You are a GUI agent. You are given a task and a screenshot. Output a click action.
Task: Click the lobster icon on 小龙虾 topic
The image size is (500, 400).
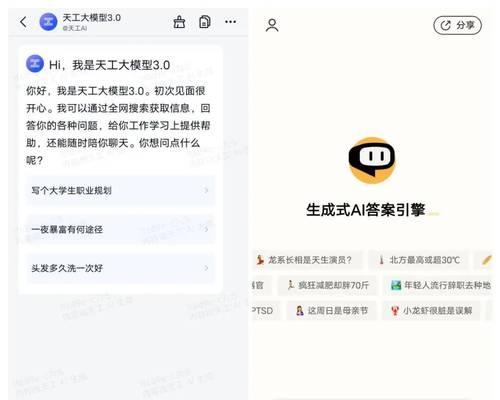point(395,311)
